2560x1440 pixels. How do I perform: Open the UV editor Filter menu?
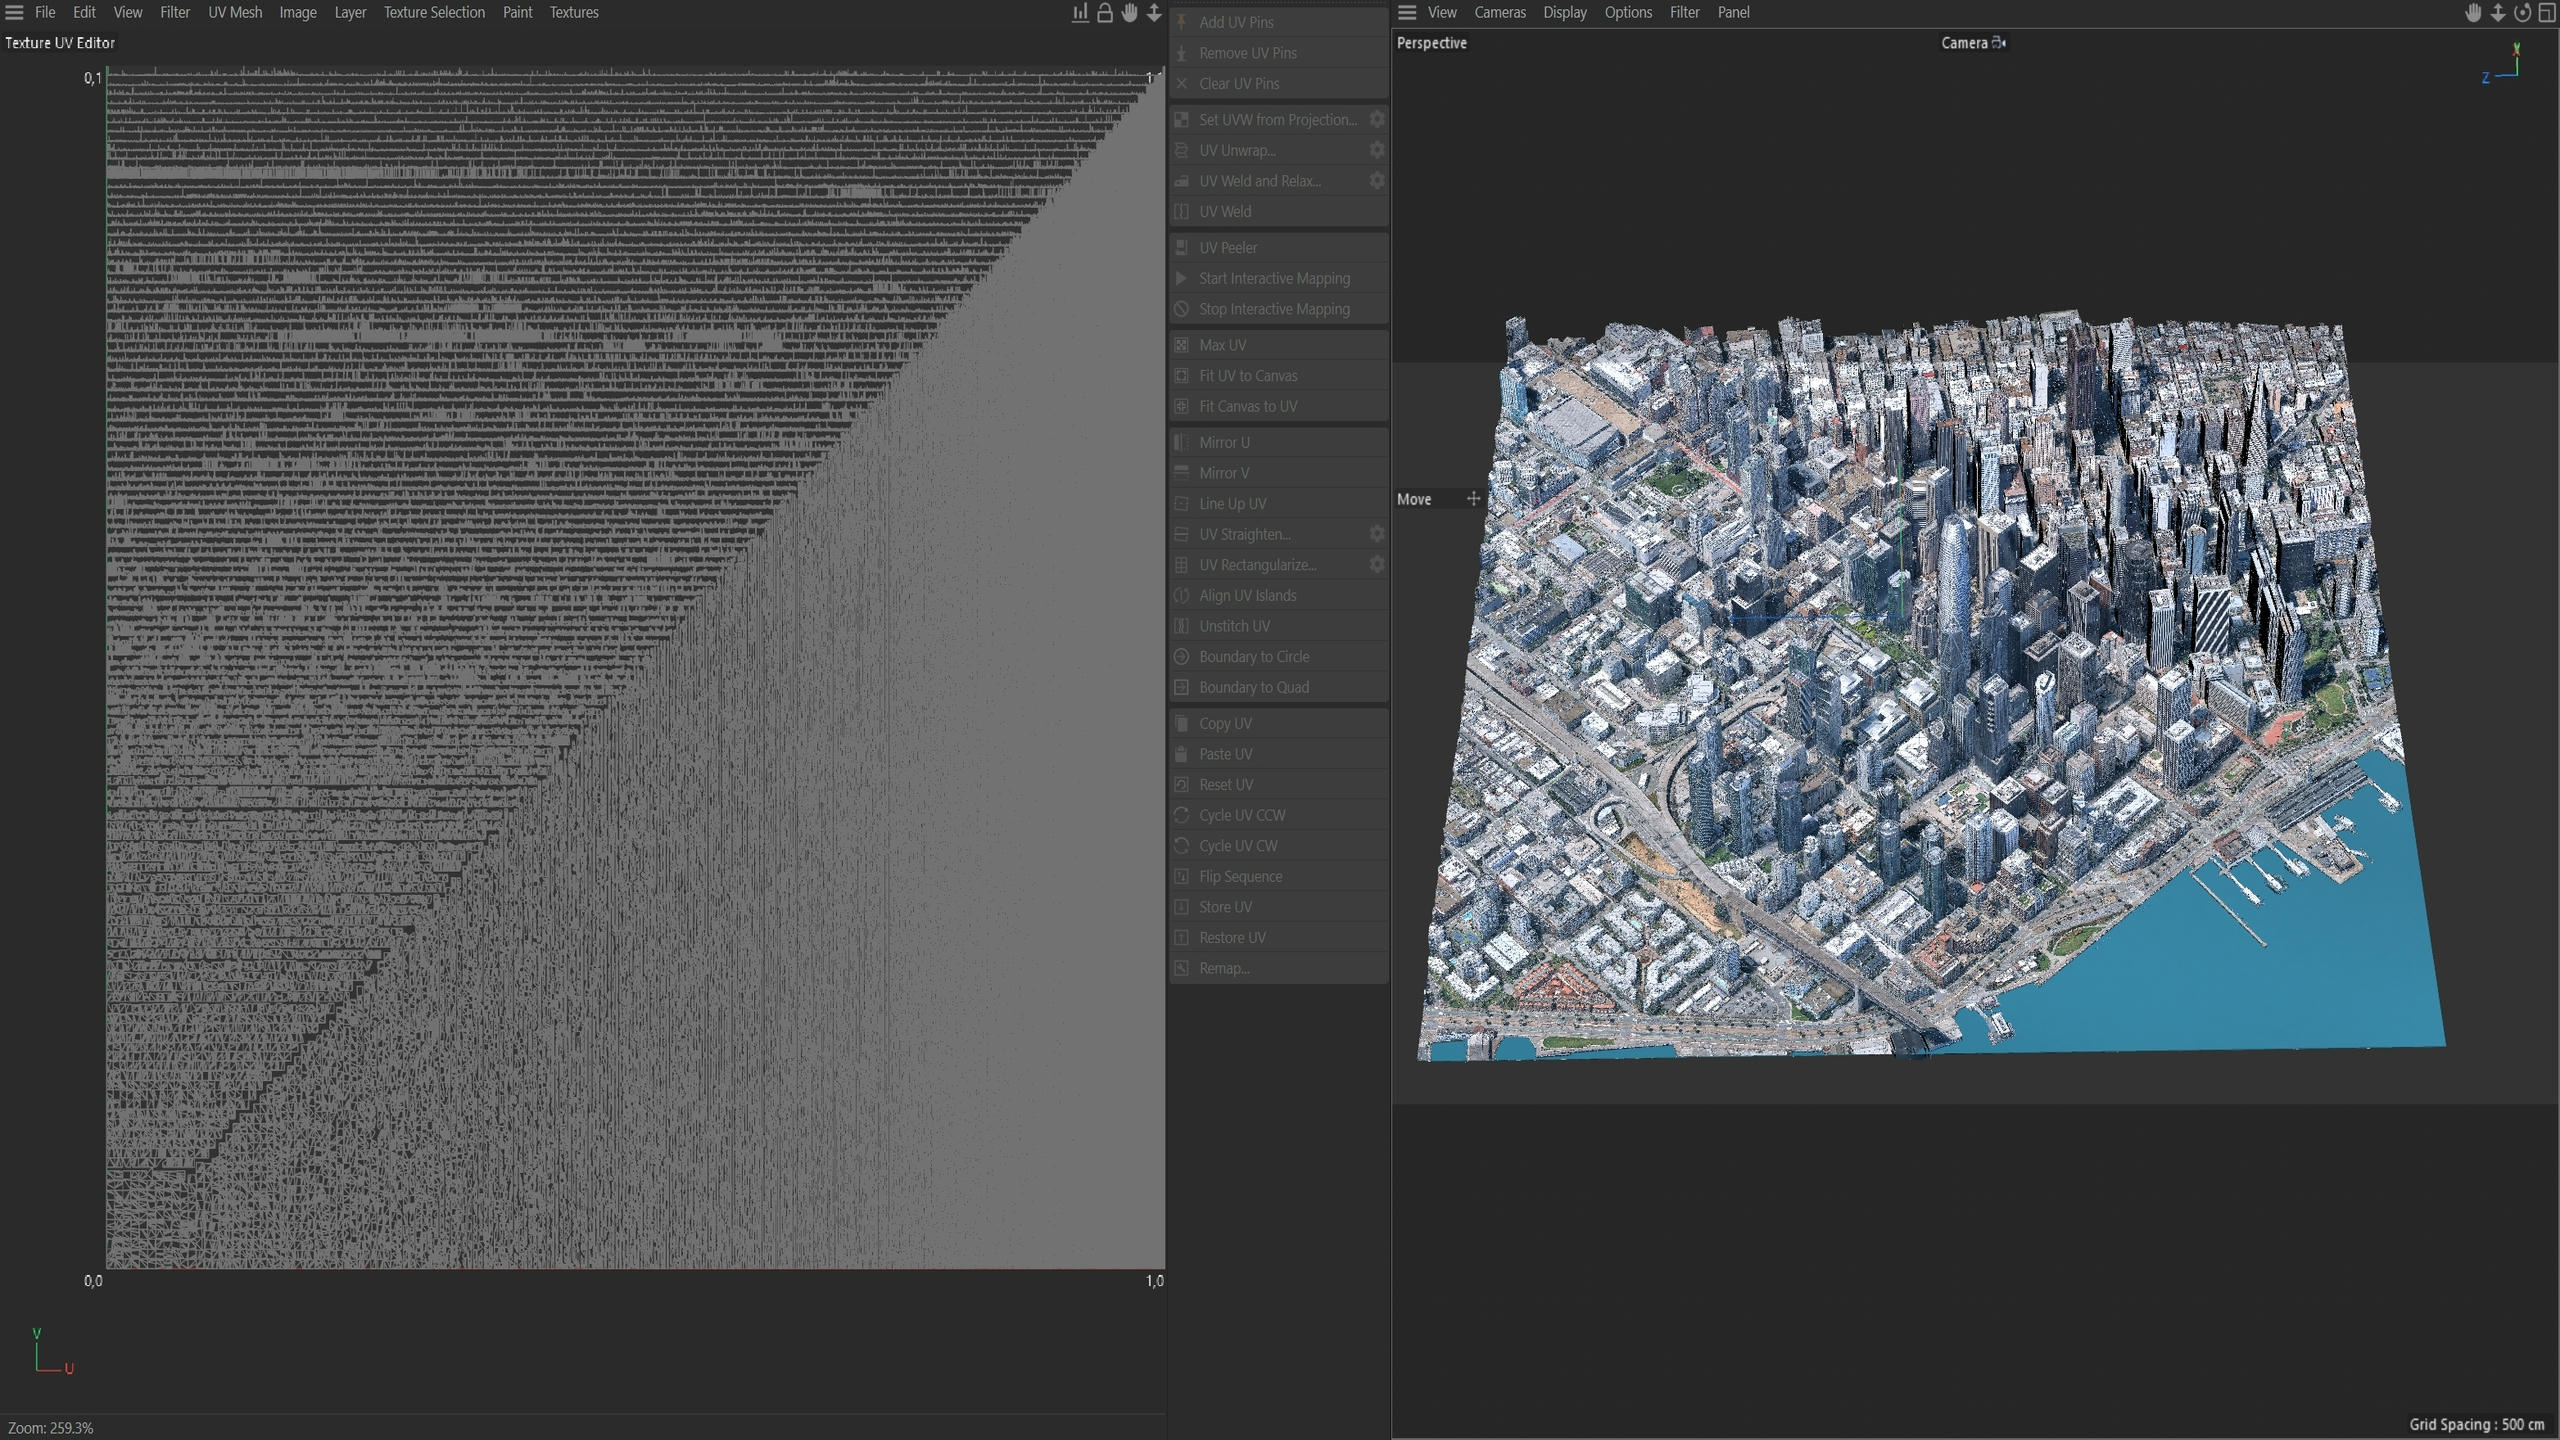(175, 12)
